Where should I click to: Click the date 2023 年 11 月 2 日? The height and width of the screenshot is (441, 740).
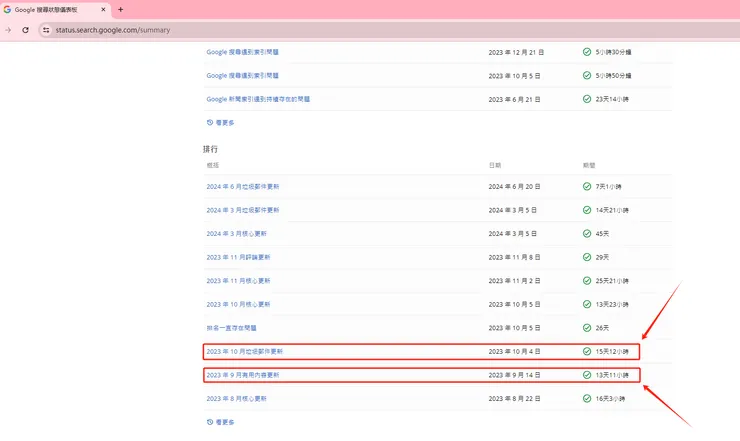(514, 281)
